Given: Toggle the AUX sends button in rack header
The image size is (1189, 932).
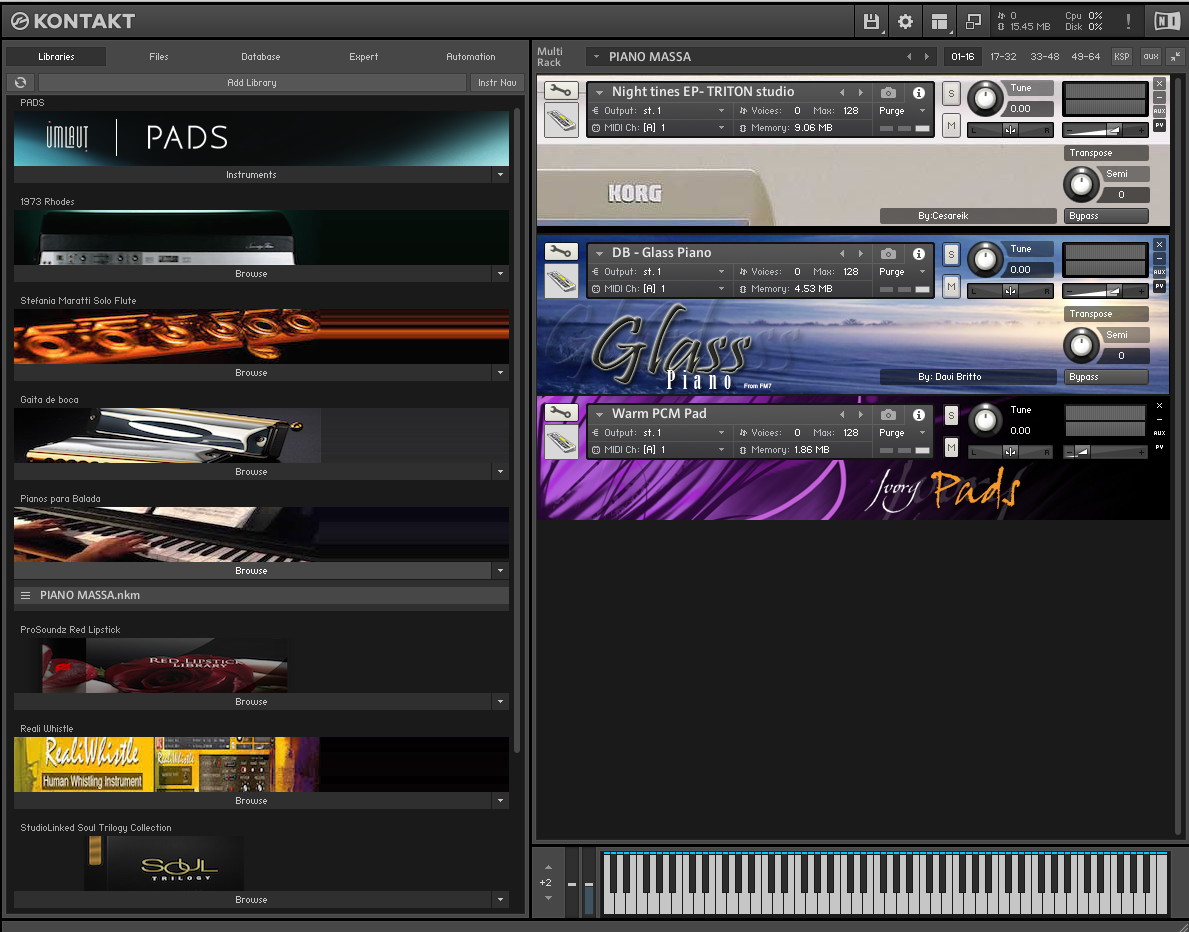Looking at the screenshot, I should (1151, 57).
